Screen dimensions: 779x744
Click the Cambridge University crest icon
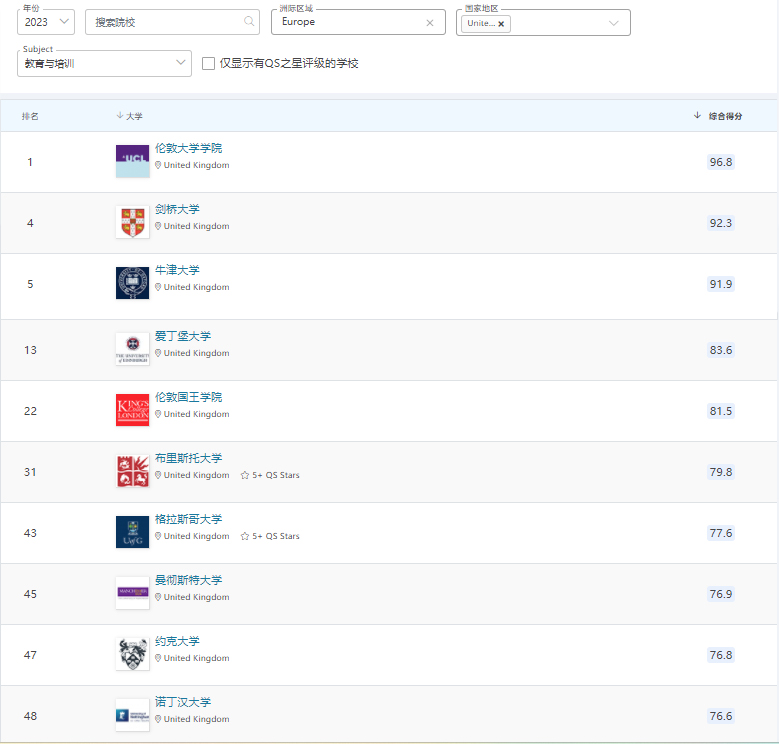click(x=132, y=222)
